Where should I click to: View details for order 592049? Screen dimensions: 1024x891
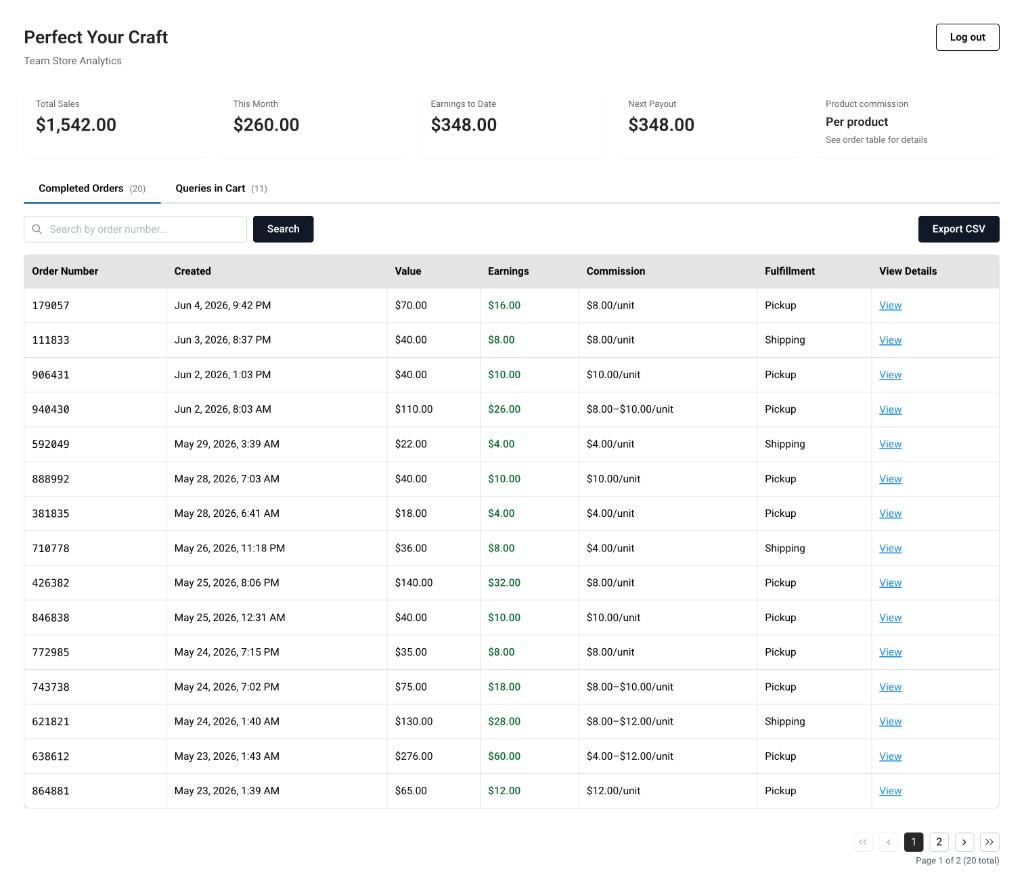click(890, 444)
